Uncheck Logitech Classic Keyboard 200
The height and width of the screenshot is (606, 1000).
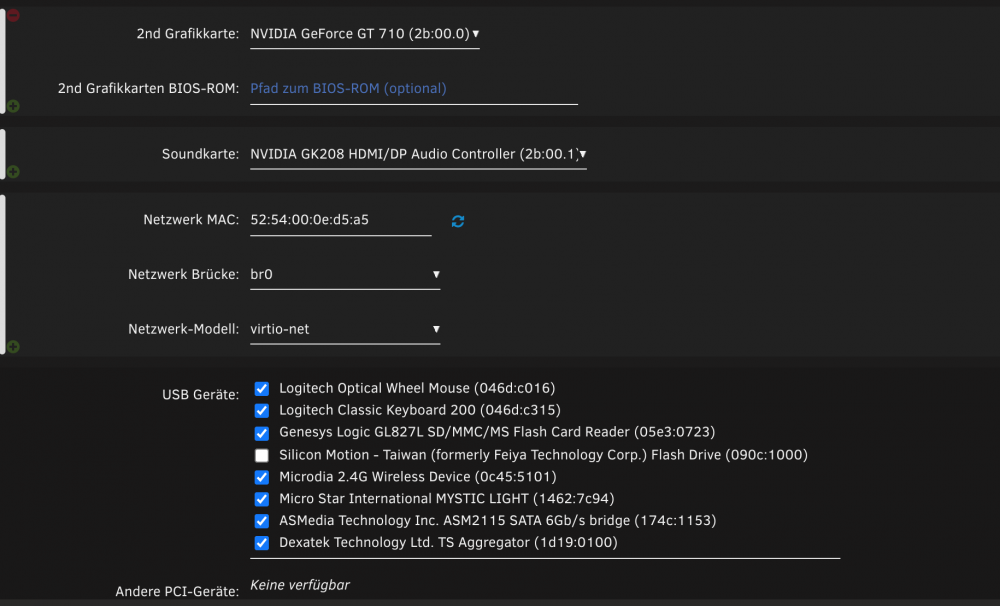pyautogui.click(x=261, y=410)
